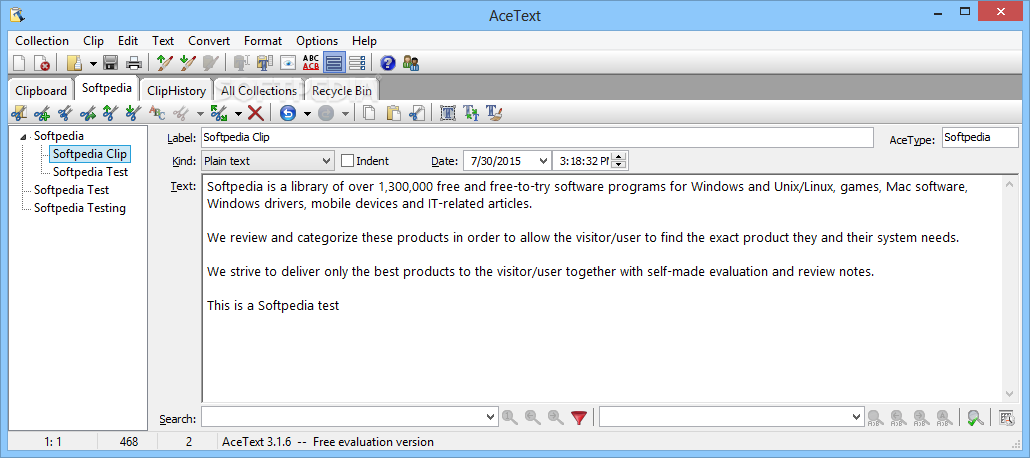Click the Select All dashed-frame T icon
Screen dimensions: 1030x458
[448, 113]
